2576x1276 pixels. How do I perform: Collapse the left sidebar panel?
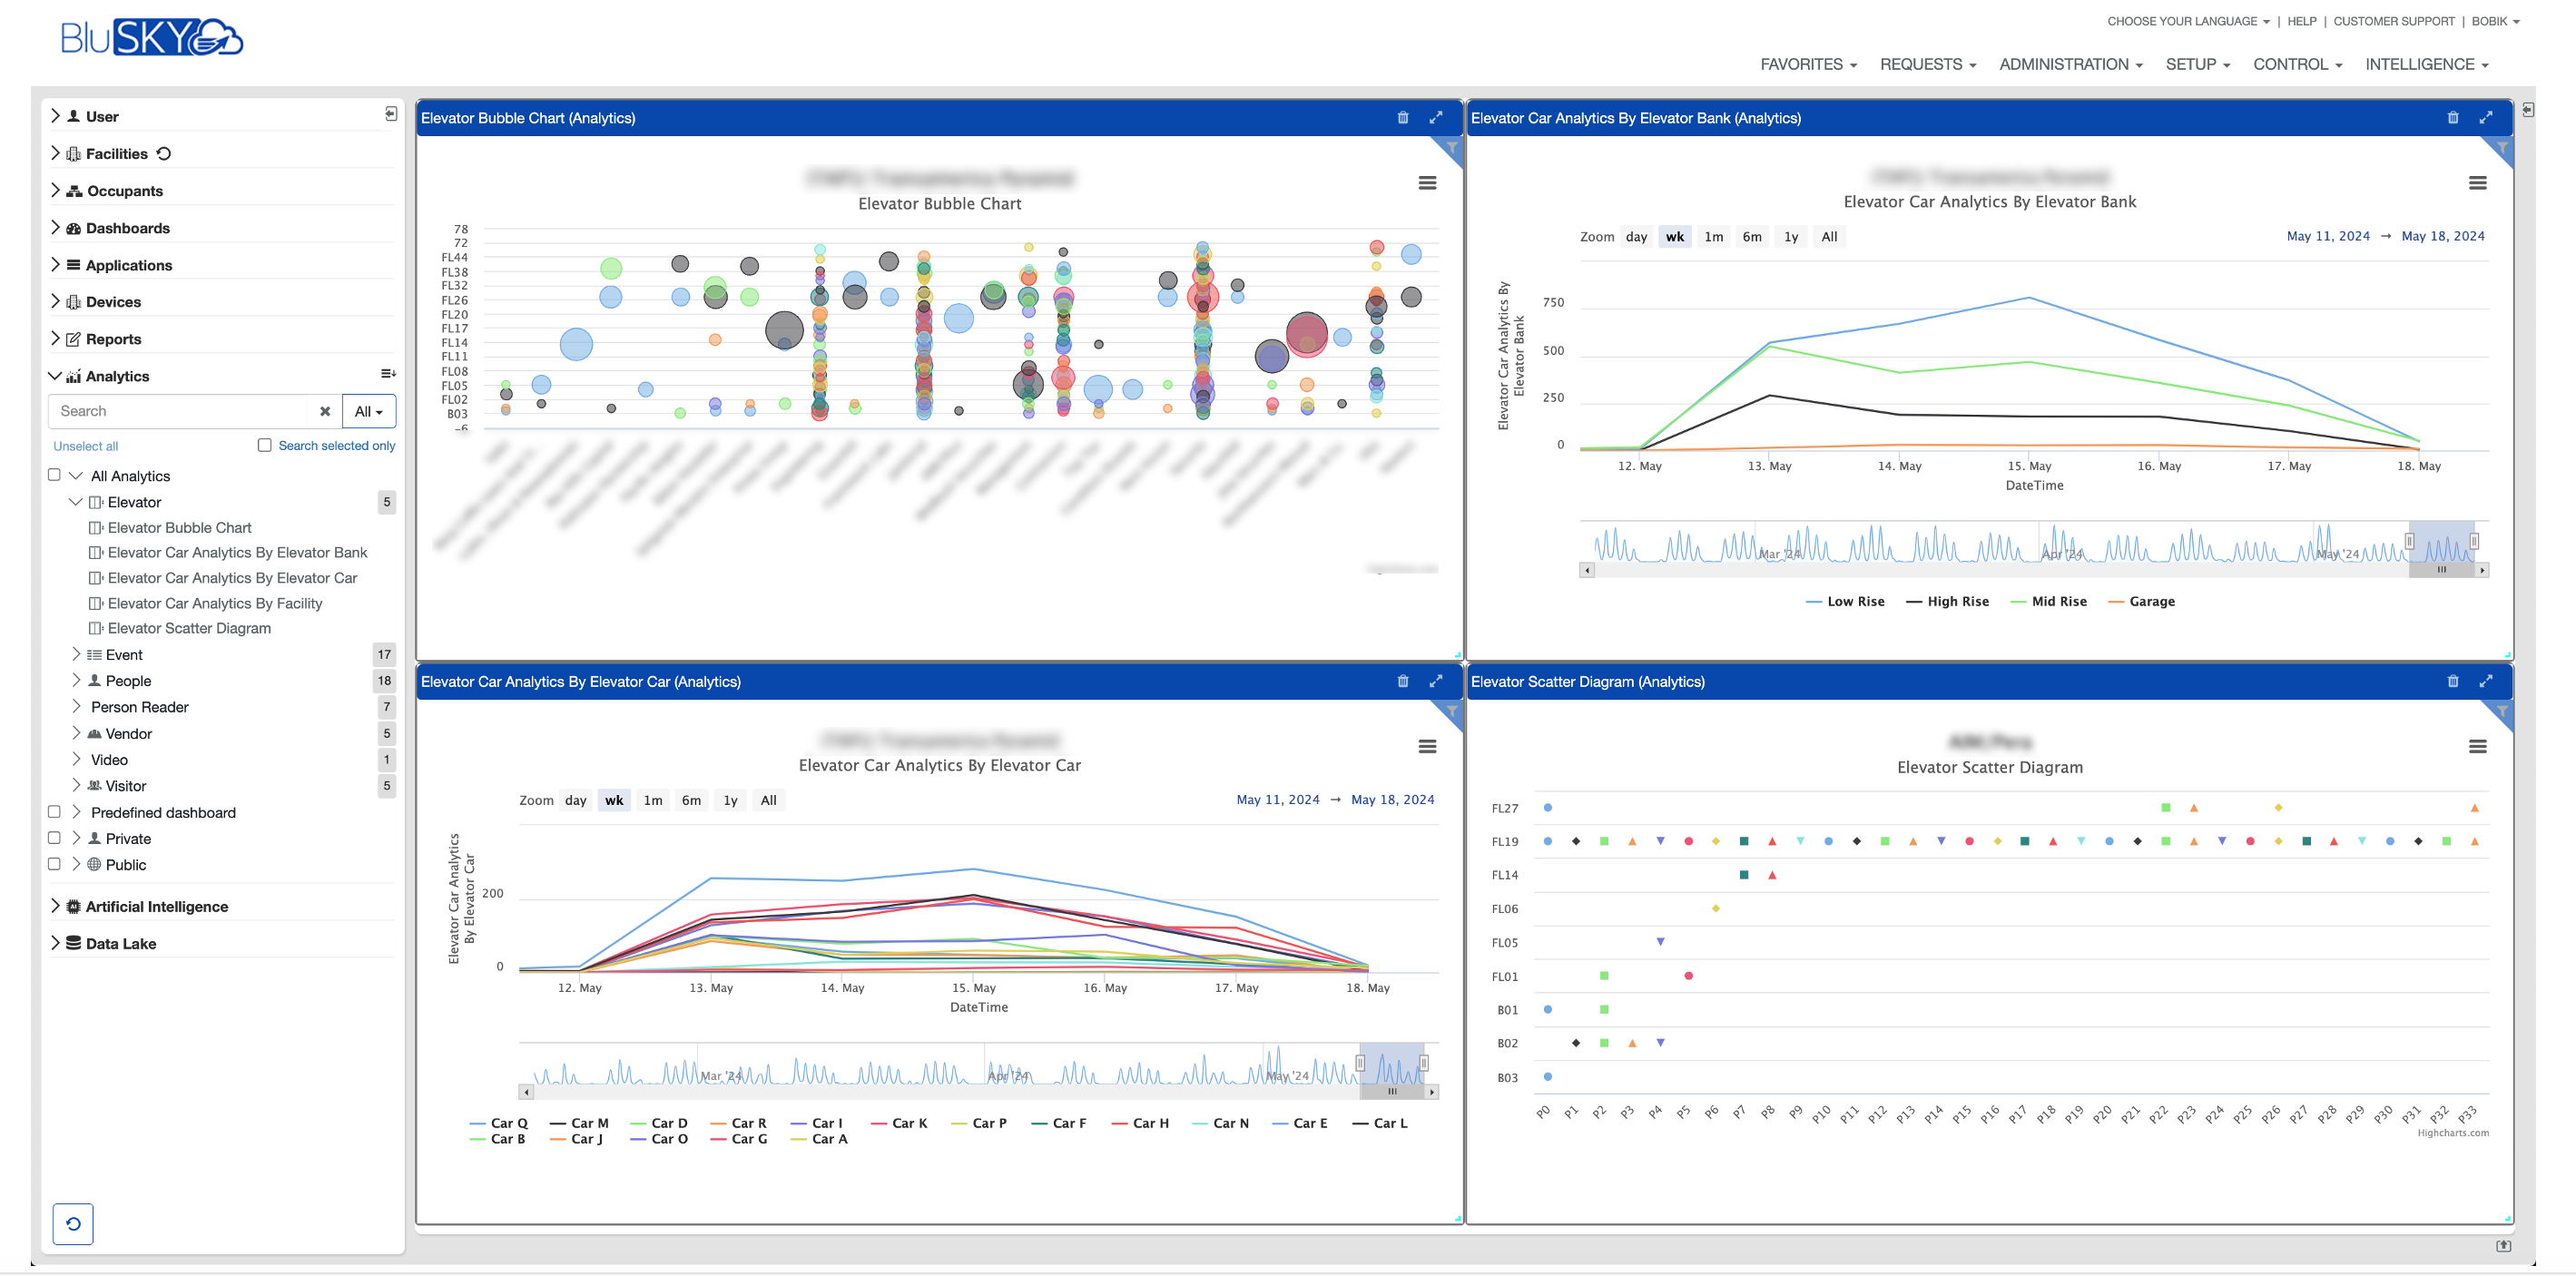(x=391, y=114)
